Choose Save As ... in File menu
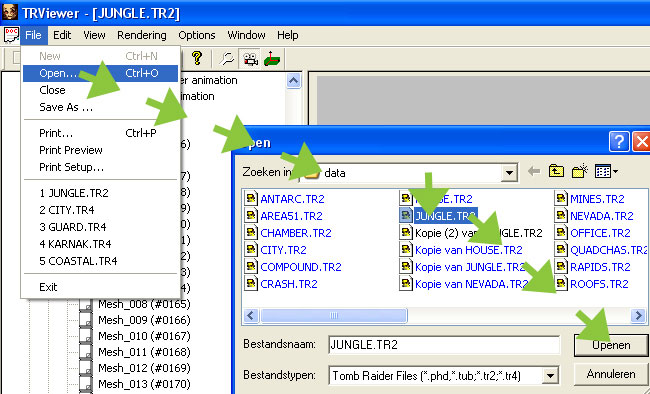The image size is (650, 394). coord(100,107)
